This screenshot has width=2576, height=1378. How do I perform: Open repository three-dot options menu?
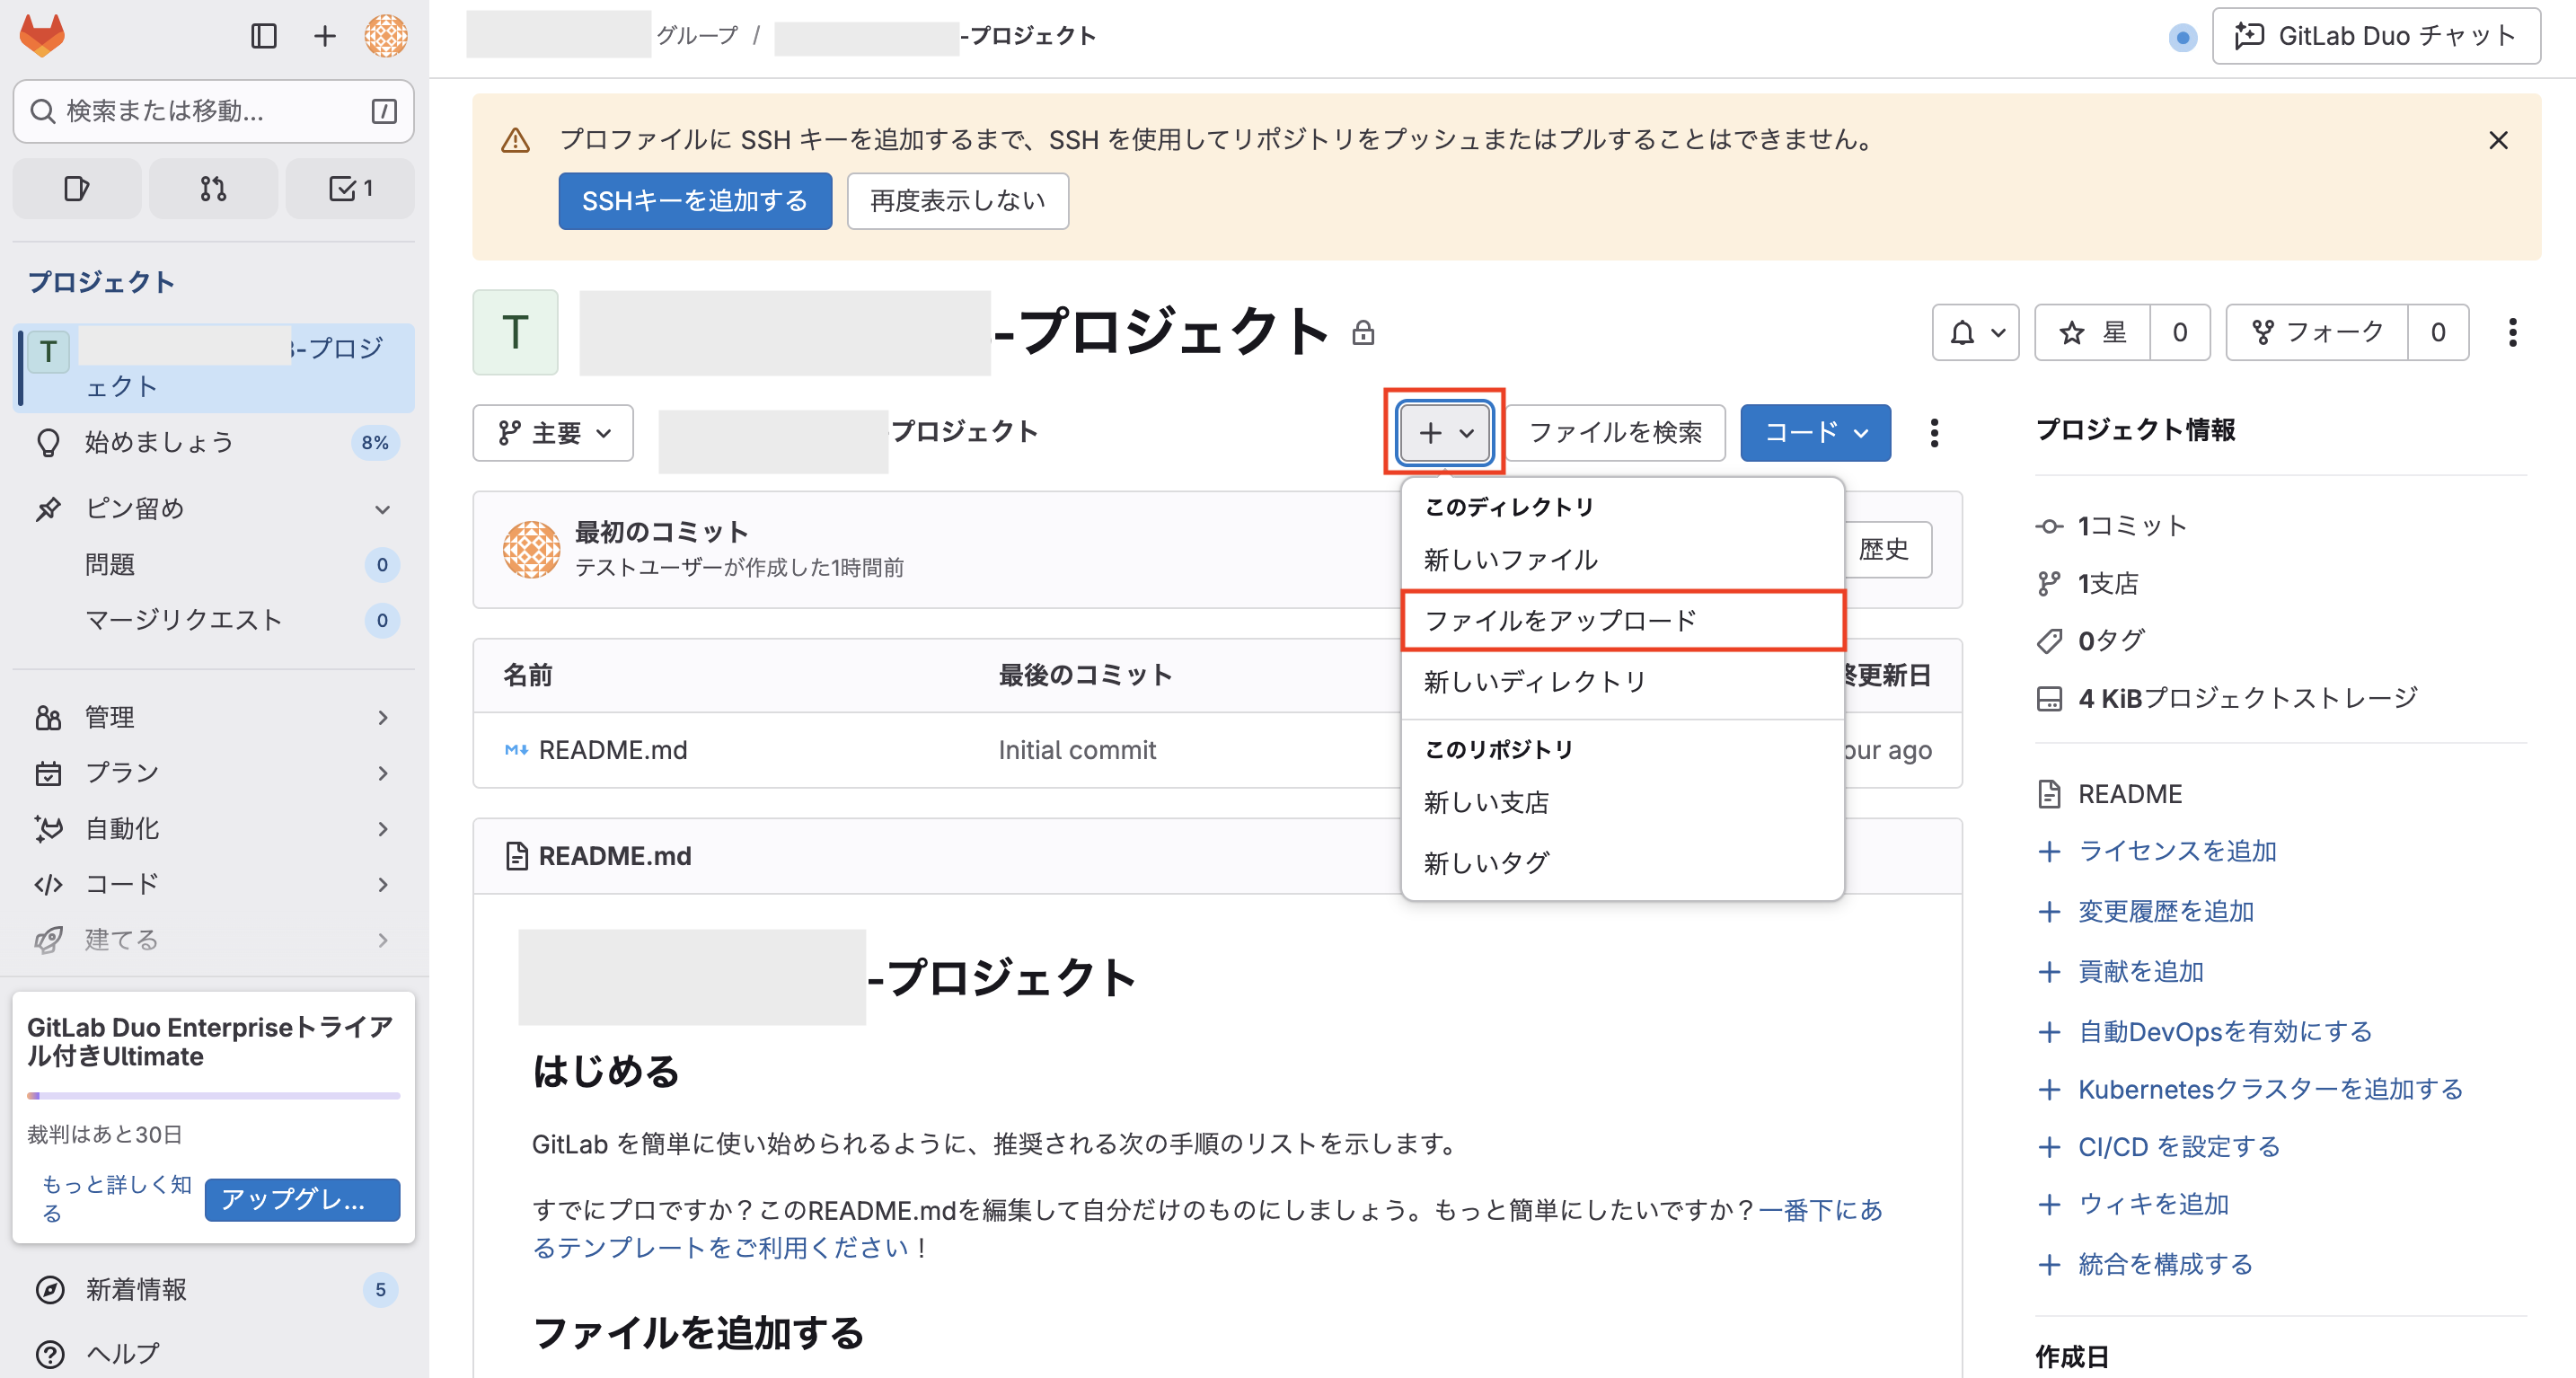pyautogui.click(x=1934, y=433)
